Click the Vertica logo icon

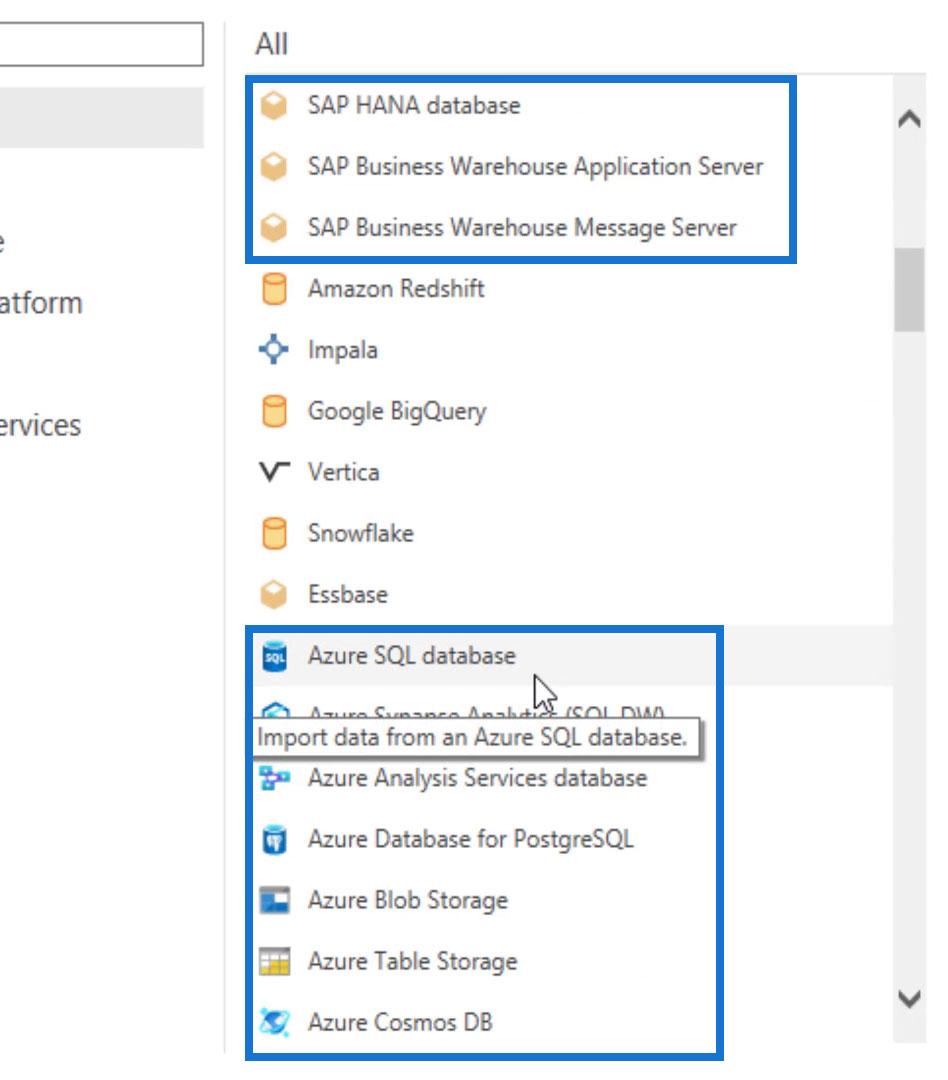(x=273, y=471)
